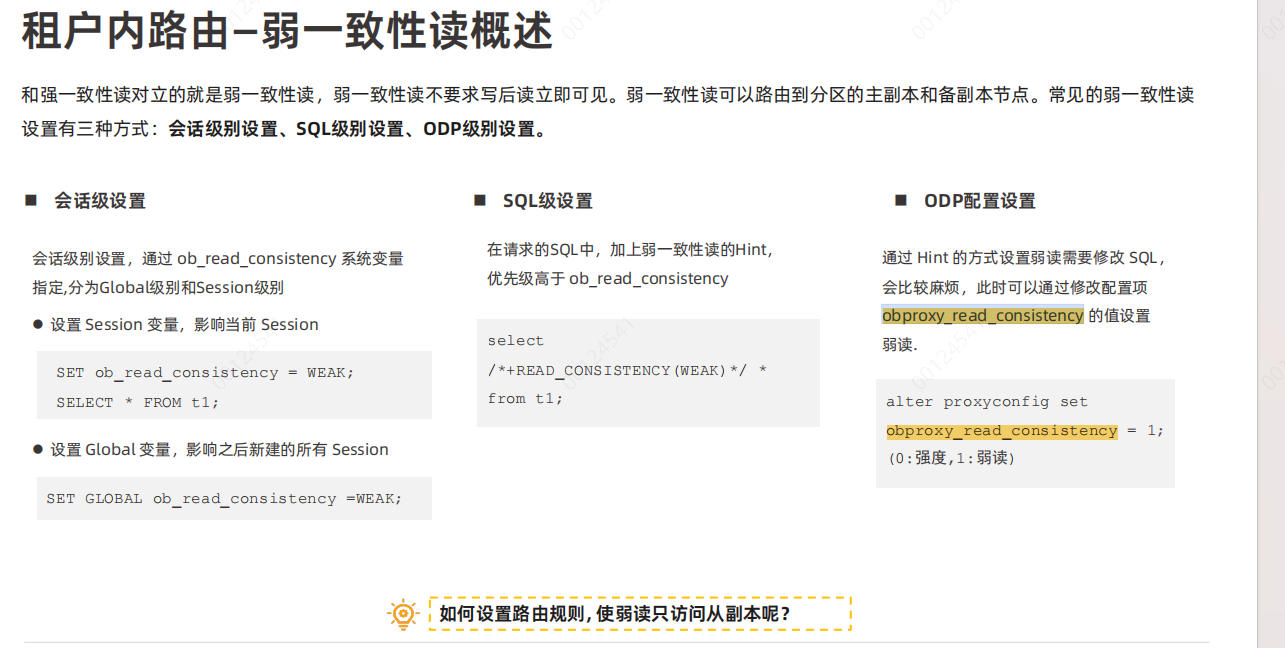The width and height of the screenshot is (1285, 648).
Task: Click the square bullet before SQL级设置
Action: coord(480,201)
